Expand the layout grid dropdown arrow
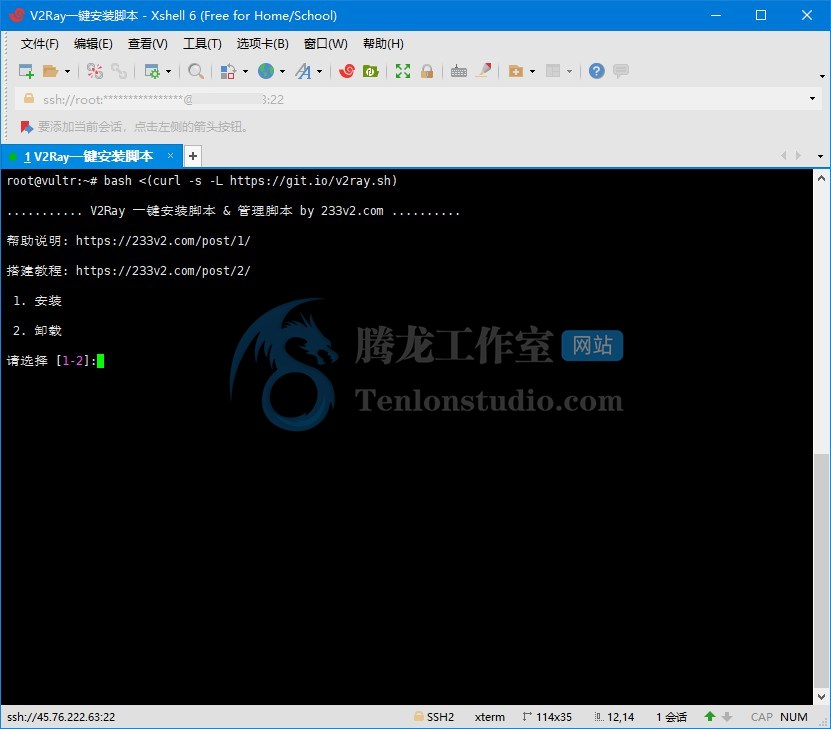The width and height of the screenshot is (831, 729). coord(569,71)
